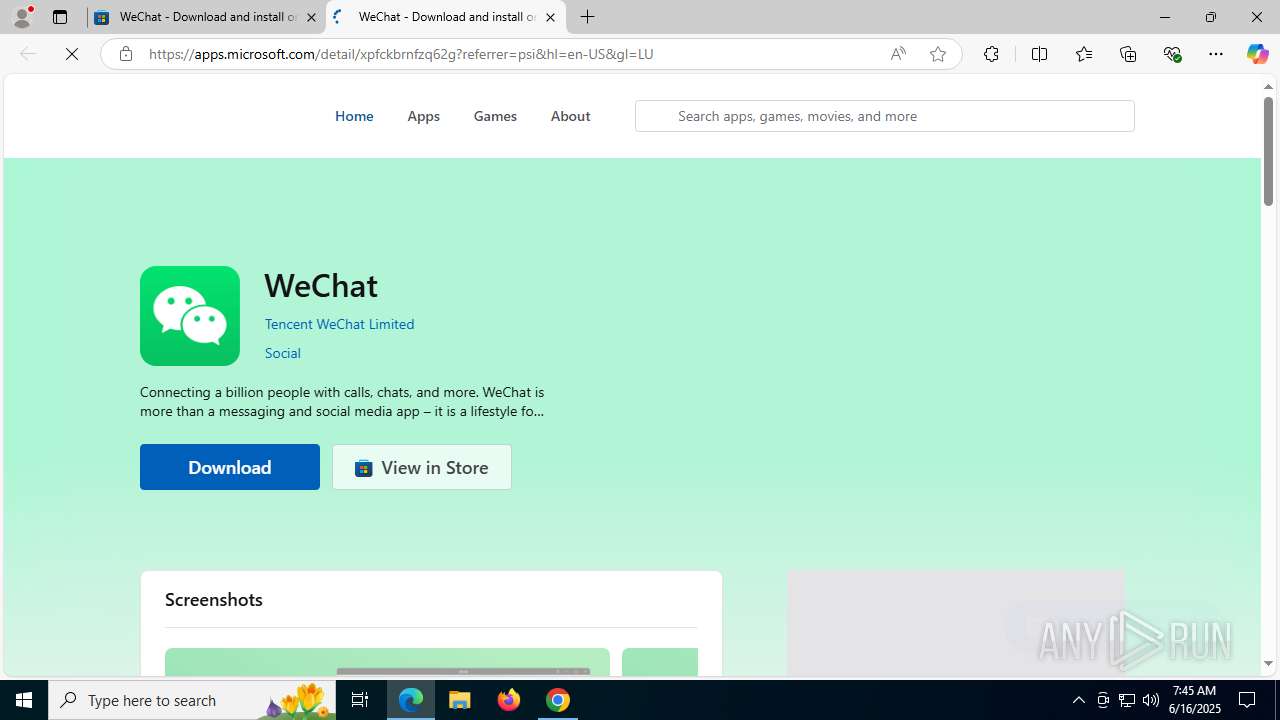
Task: Open the network status tray icon
Action: tap(1127, 700)
